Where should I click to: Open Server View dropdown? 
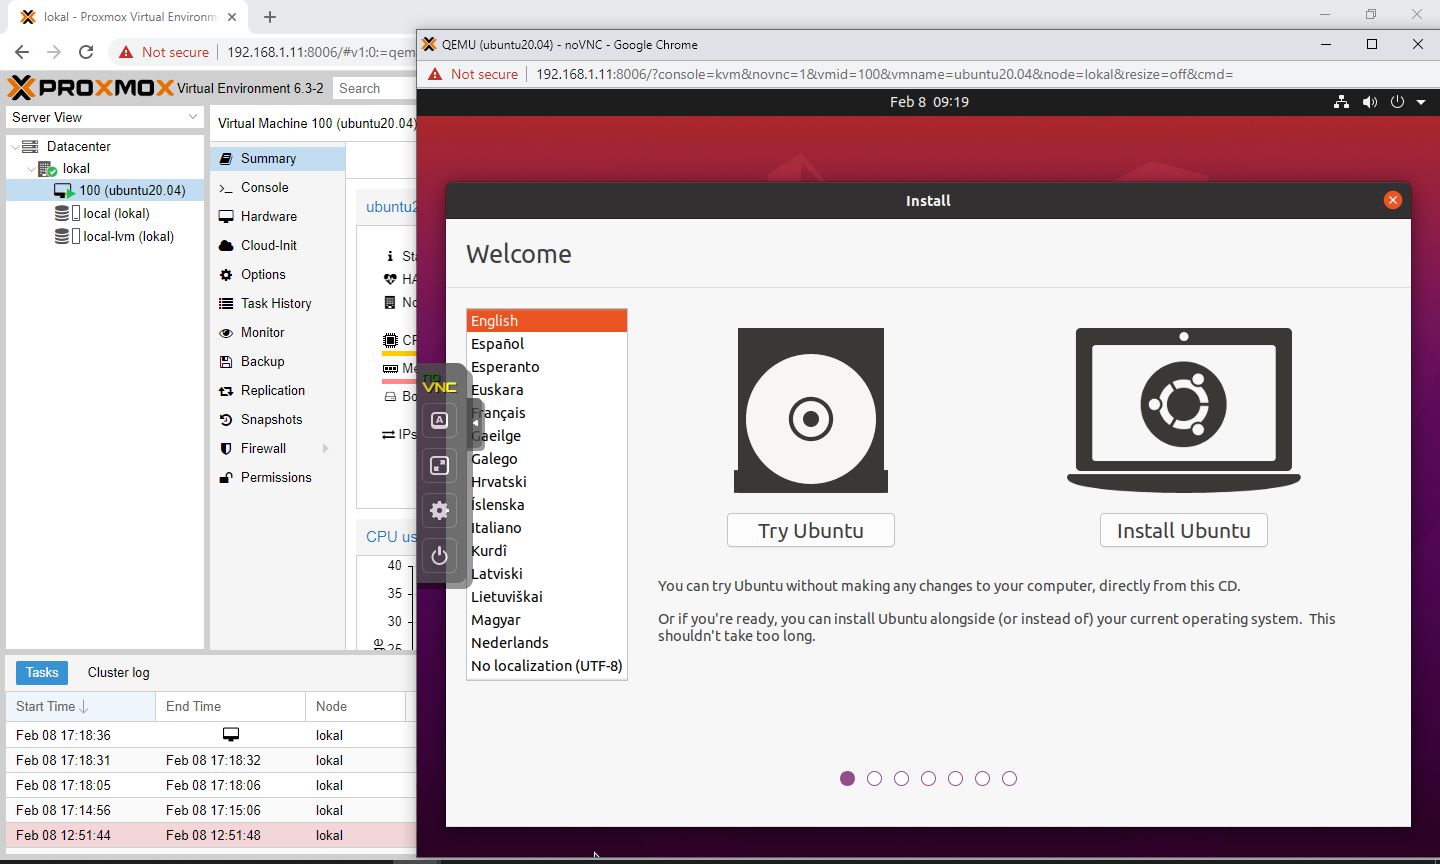[105, 117]
